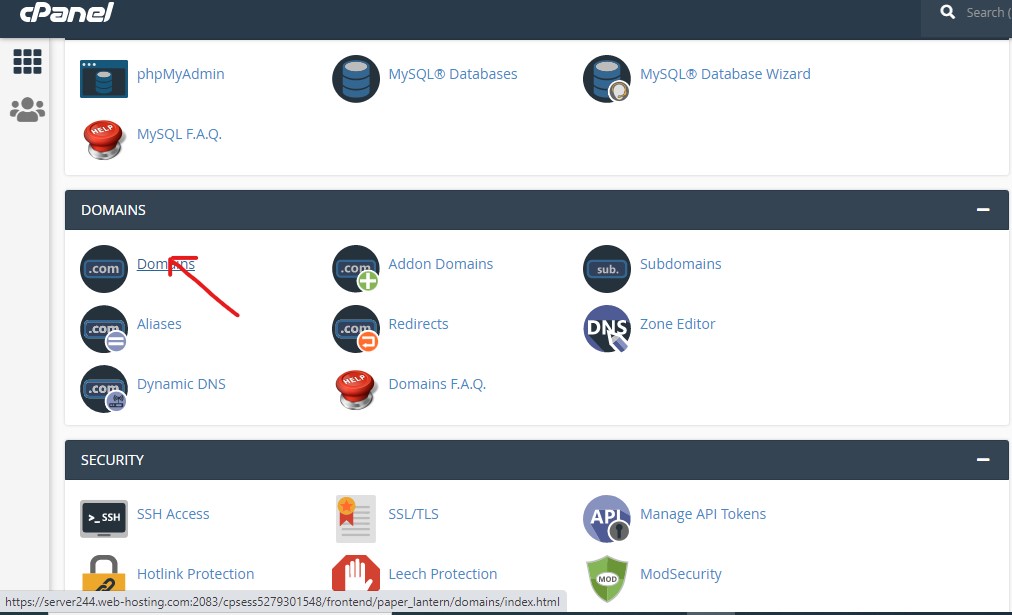
Task: Click the search magnifier icon
Action: (947, 12)
